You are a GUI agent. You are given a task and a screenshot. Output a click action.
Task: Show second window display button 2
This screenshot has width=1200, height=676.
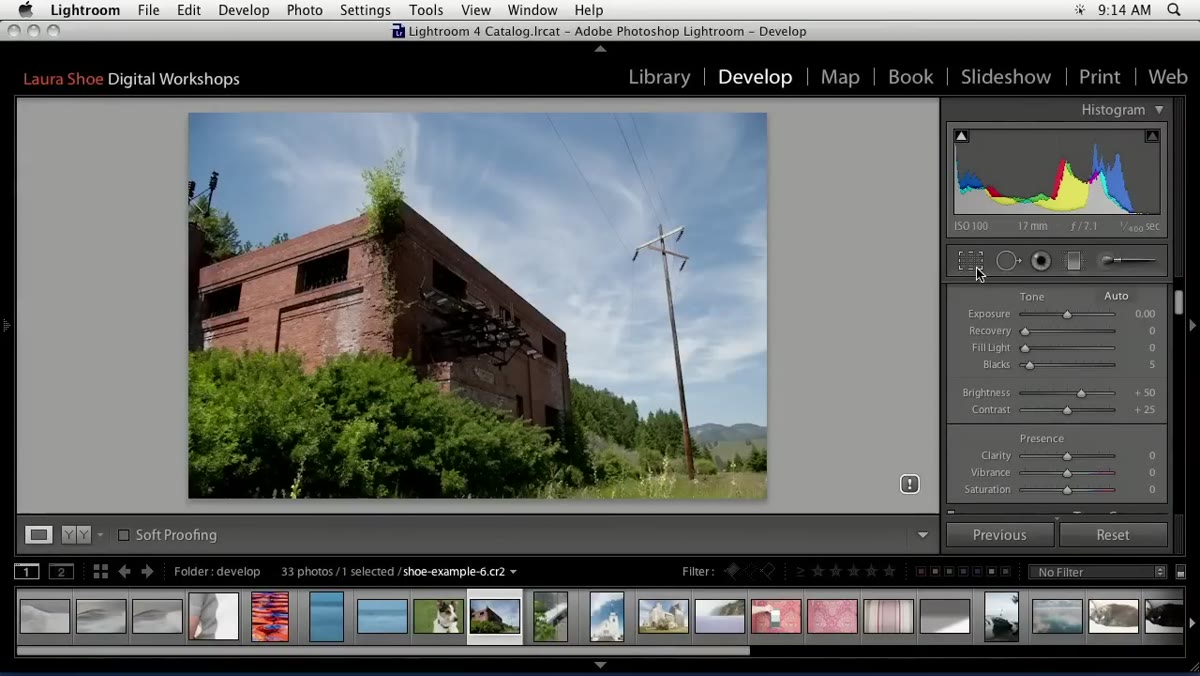[x=62, y=572]
